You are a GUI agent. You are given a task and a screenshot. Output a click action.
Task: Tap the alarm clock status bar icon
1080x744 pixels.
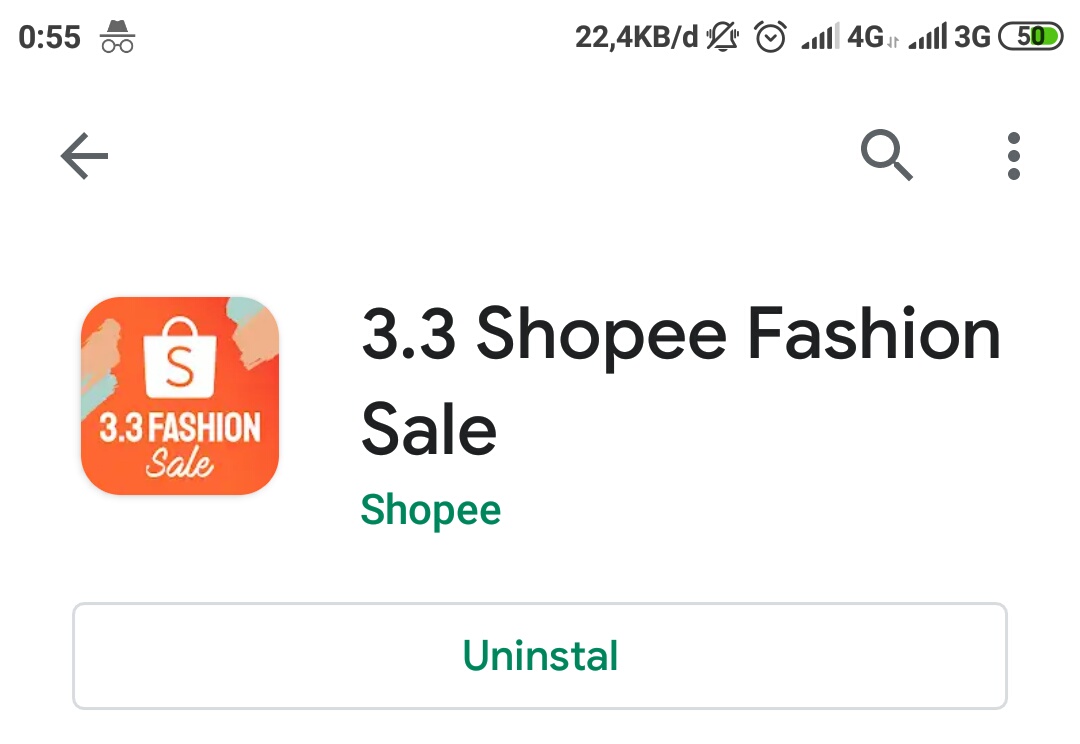(770, 36)
